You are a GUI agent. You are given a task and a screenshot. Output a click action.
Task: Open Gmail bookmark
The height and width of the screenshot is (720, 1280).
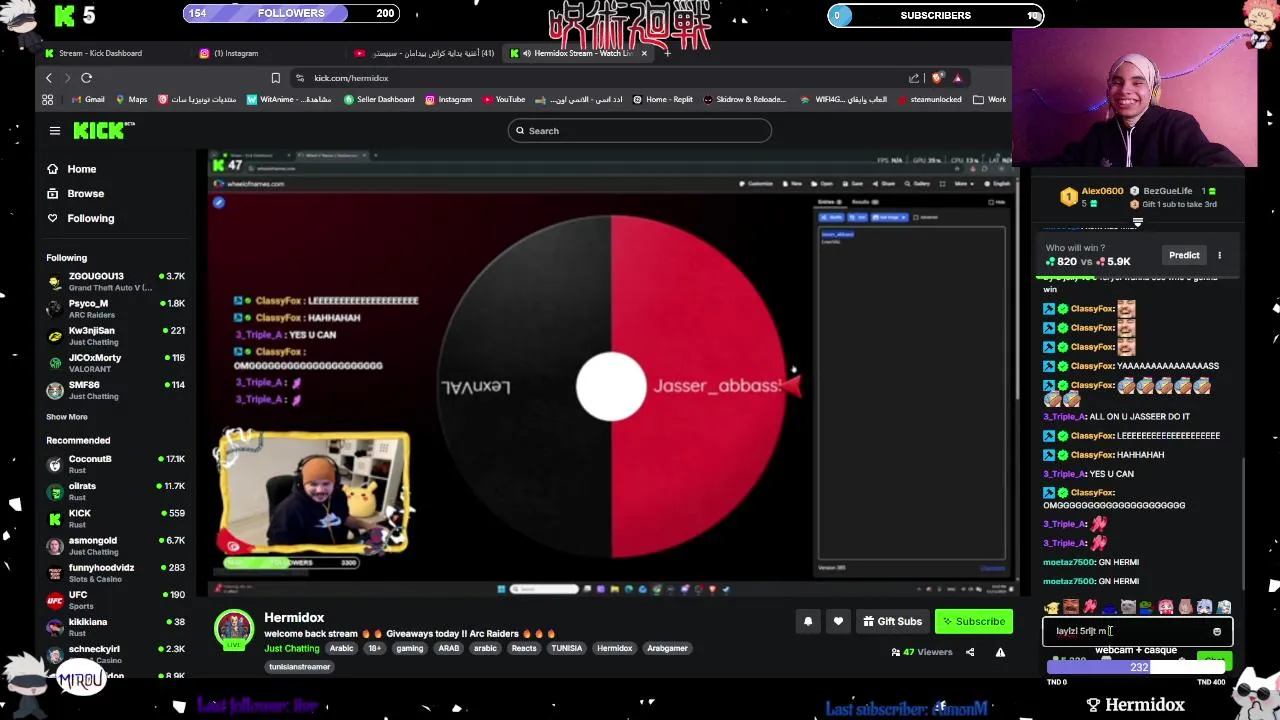pyautogui.click(x=88, y=99)
